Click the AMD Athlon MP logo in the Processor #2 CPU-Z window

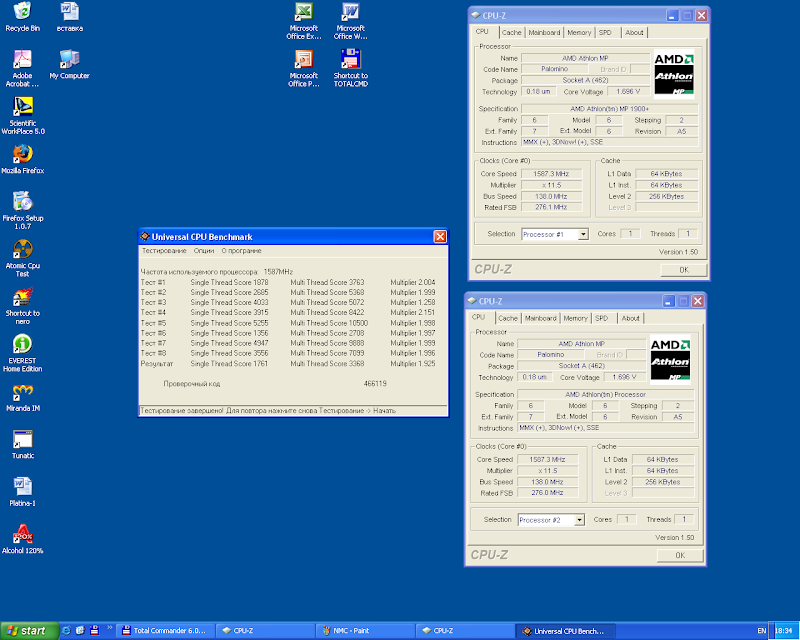click(670, 360)
